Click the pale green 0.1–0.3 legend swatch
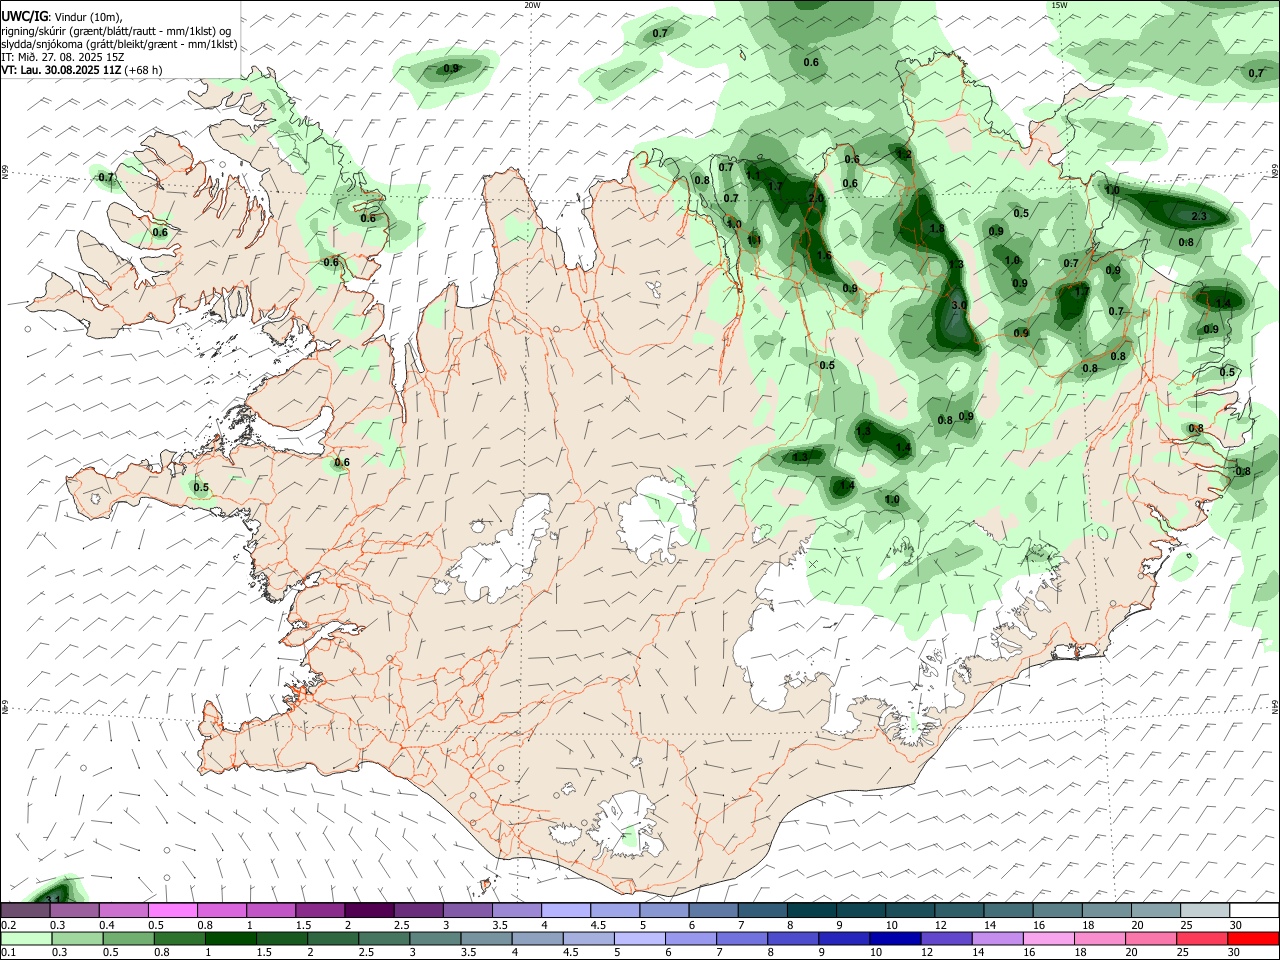Viewport: 1280px width, 960px height. coord(26,938)
